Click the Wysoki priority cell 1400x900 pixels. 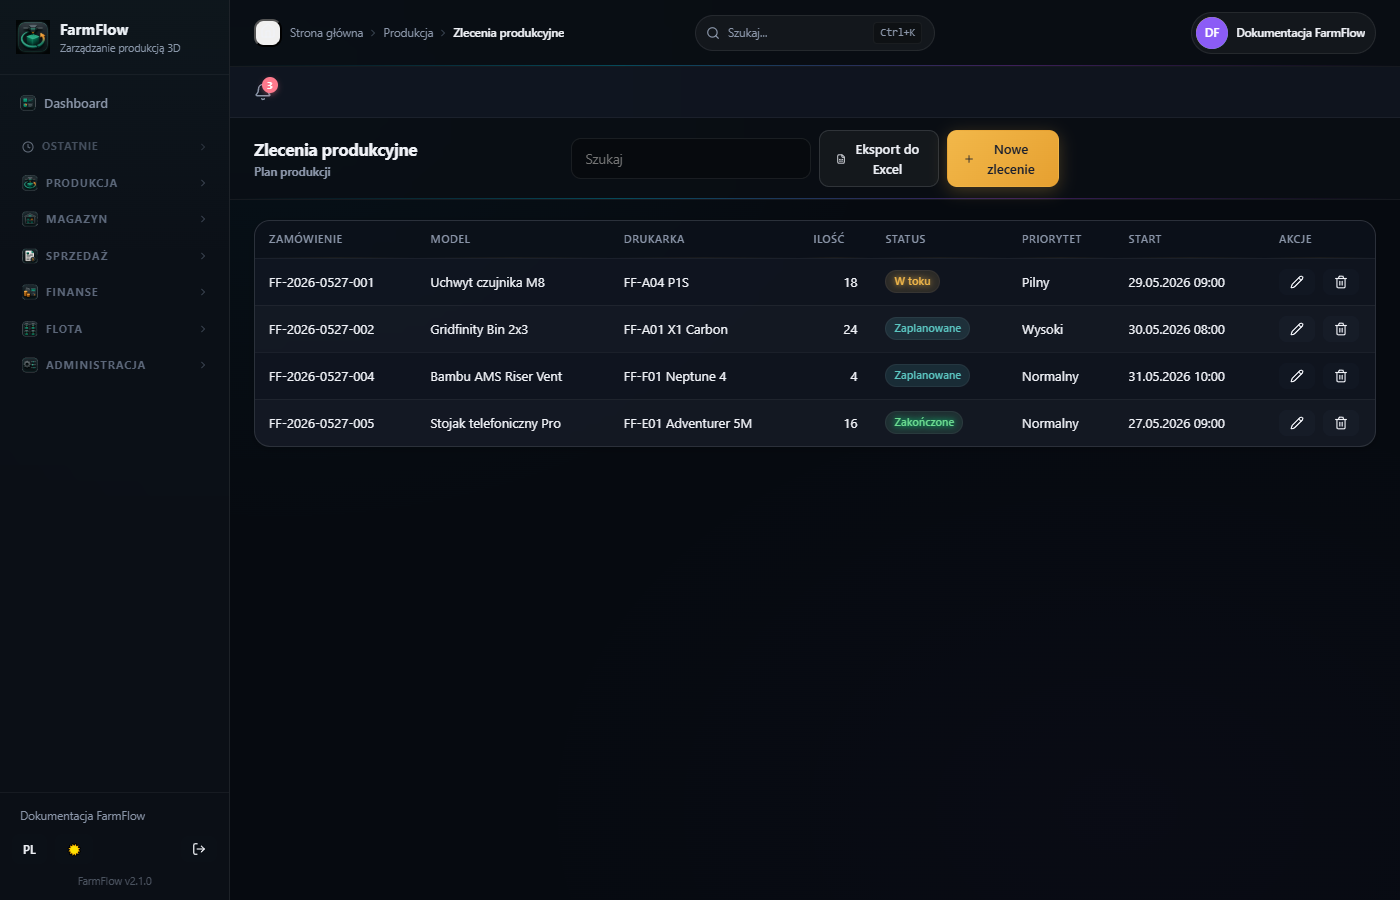point(1043,329)
